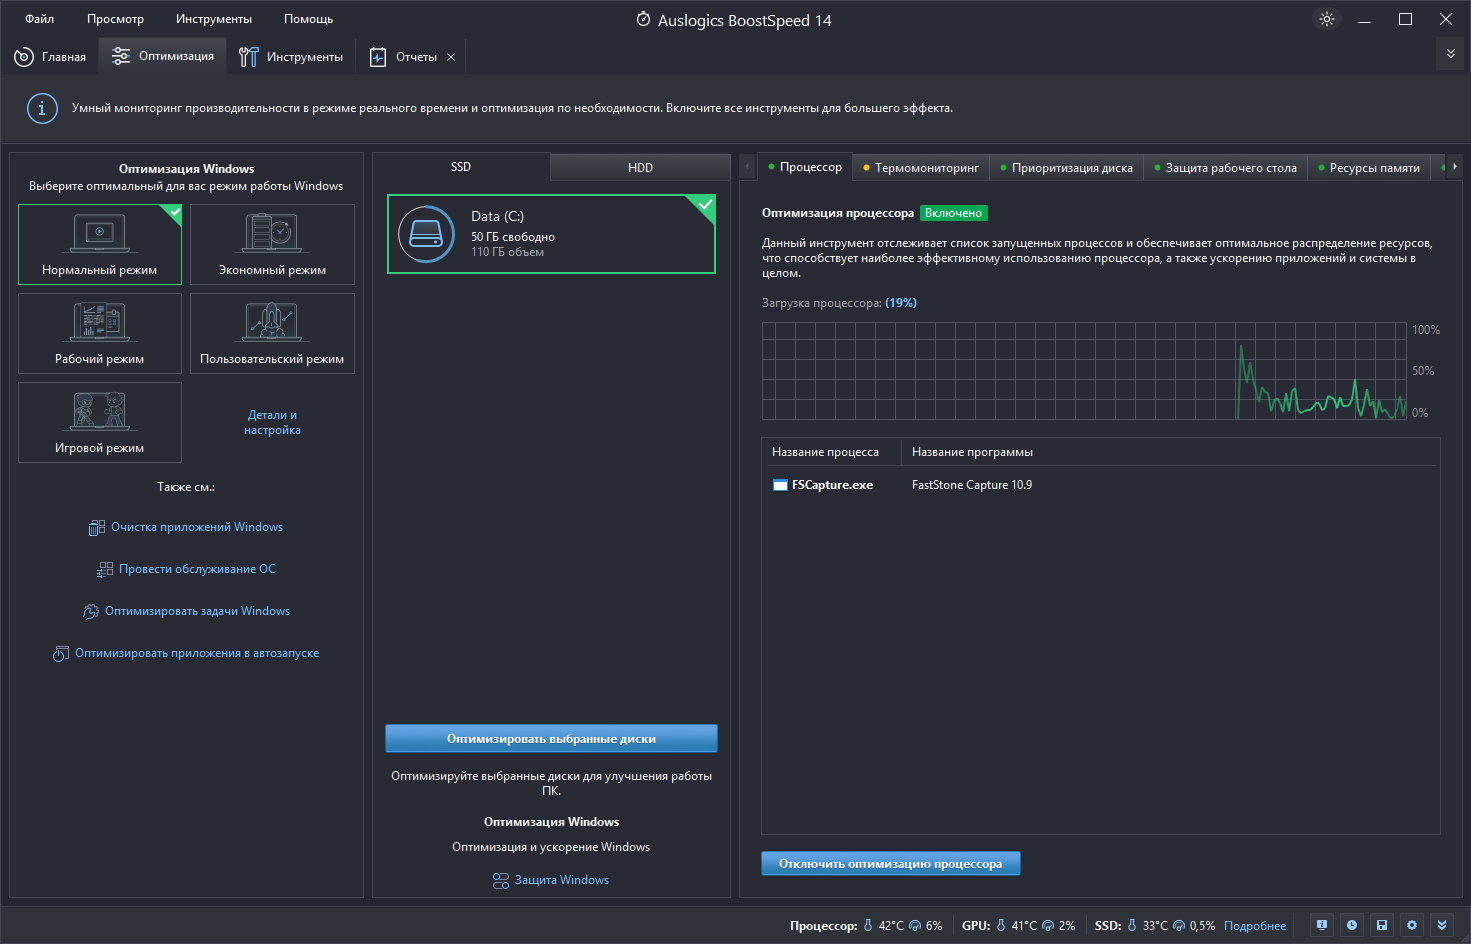
Task: Open the Ресурсы памяти tab
Action: pos(1369,168)
